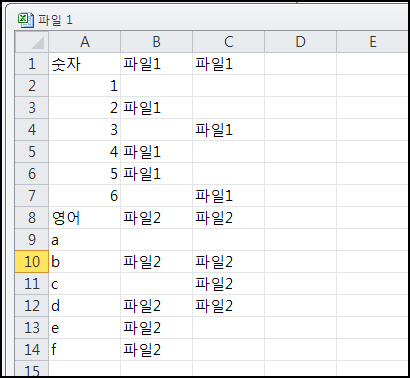Screen dimensions: 410x378
Task: Click cell B8 containing 파일2
Action: click(x=156, y=218)
